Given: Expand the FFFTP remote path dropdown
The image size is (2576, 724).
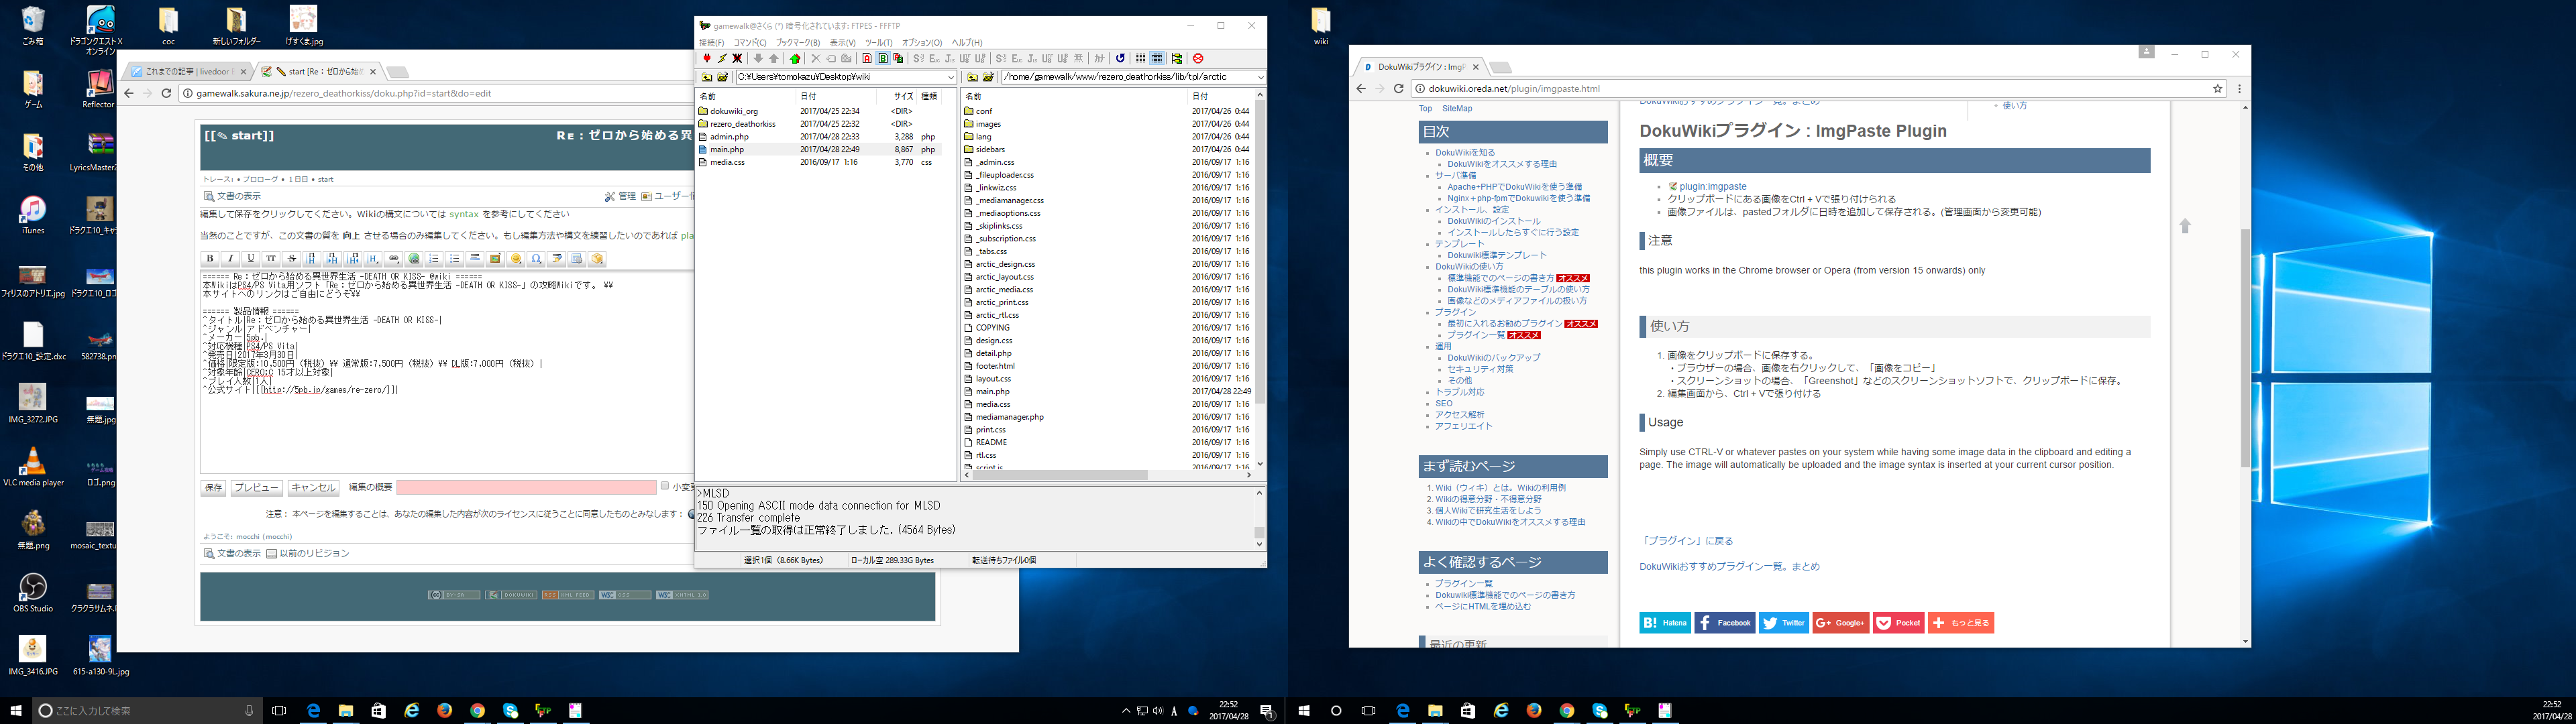Looking at the screenshot, I should (x=1260, y=77).
